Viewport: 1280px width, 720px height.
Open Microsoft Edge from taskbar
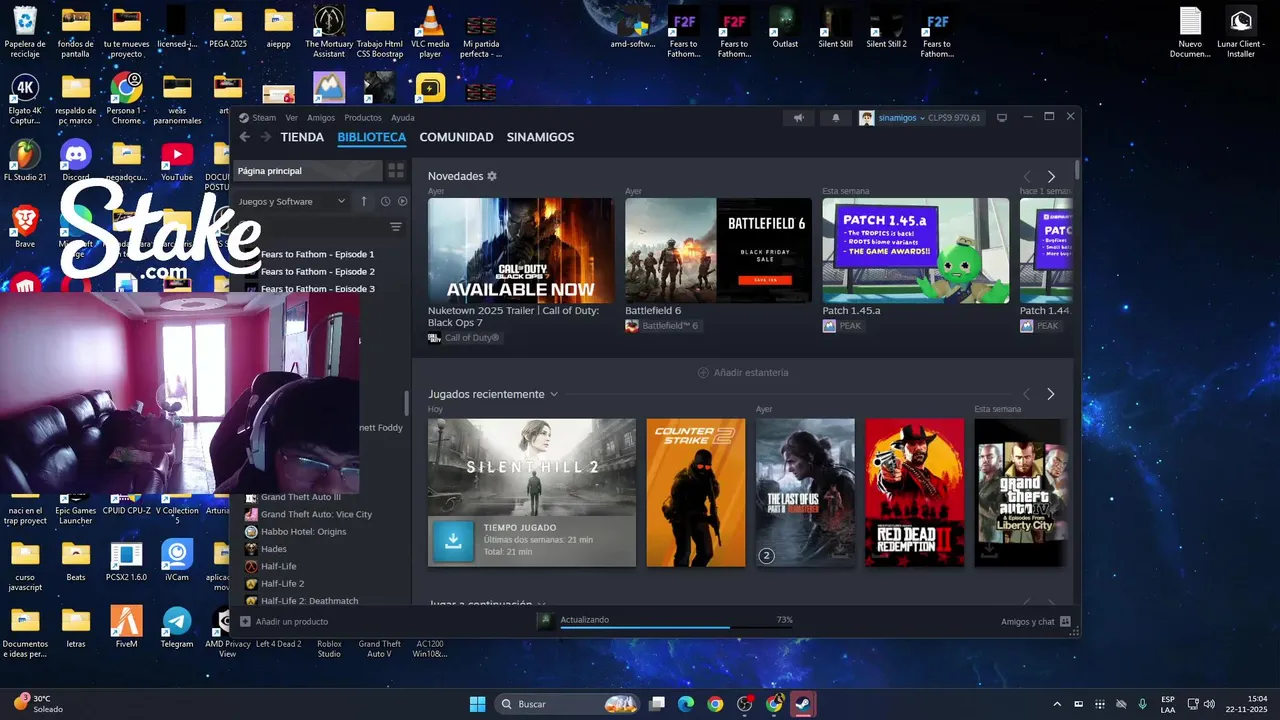pos(686,704)
